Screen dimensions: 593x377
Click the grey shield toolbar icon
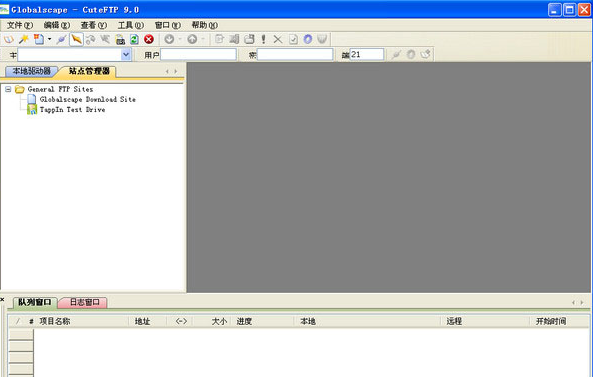pyautogui.click(x=322, y=39)
